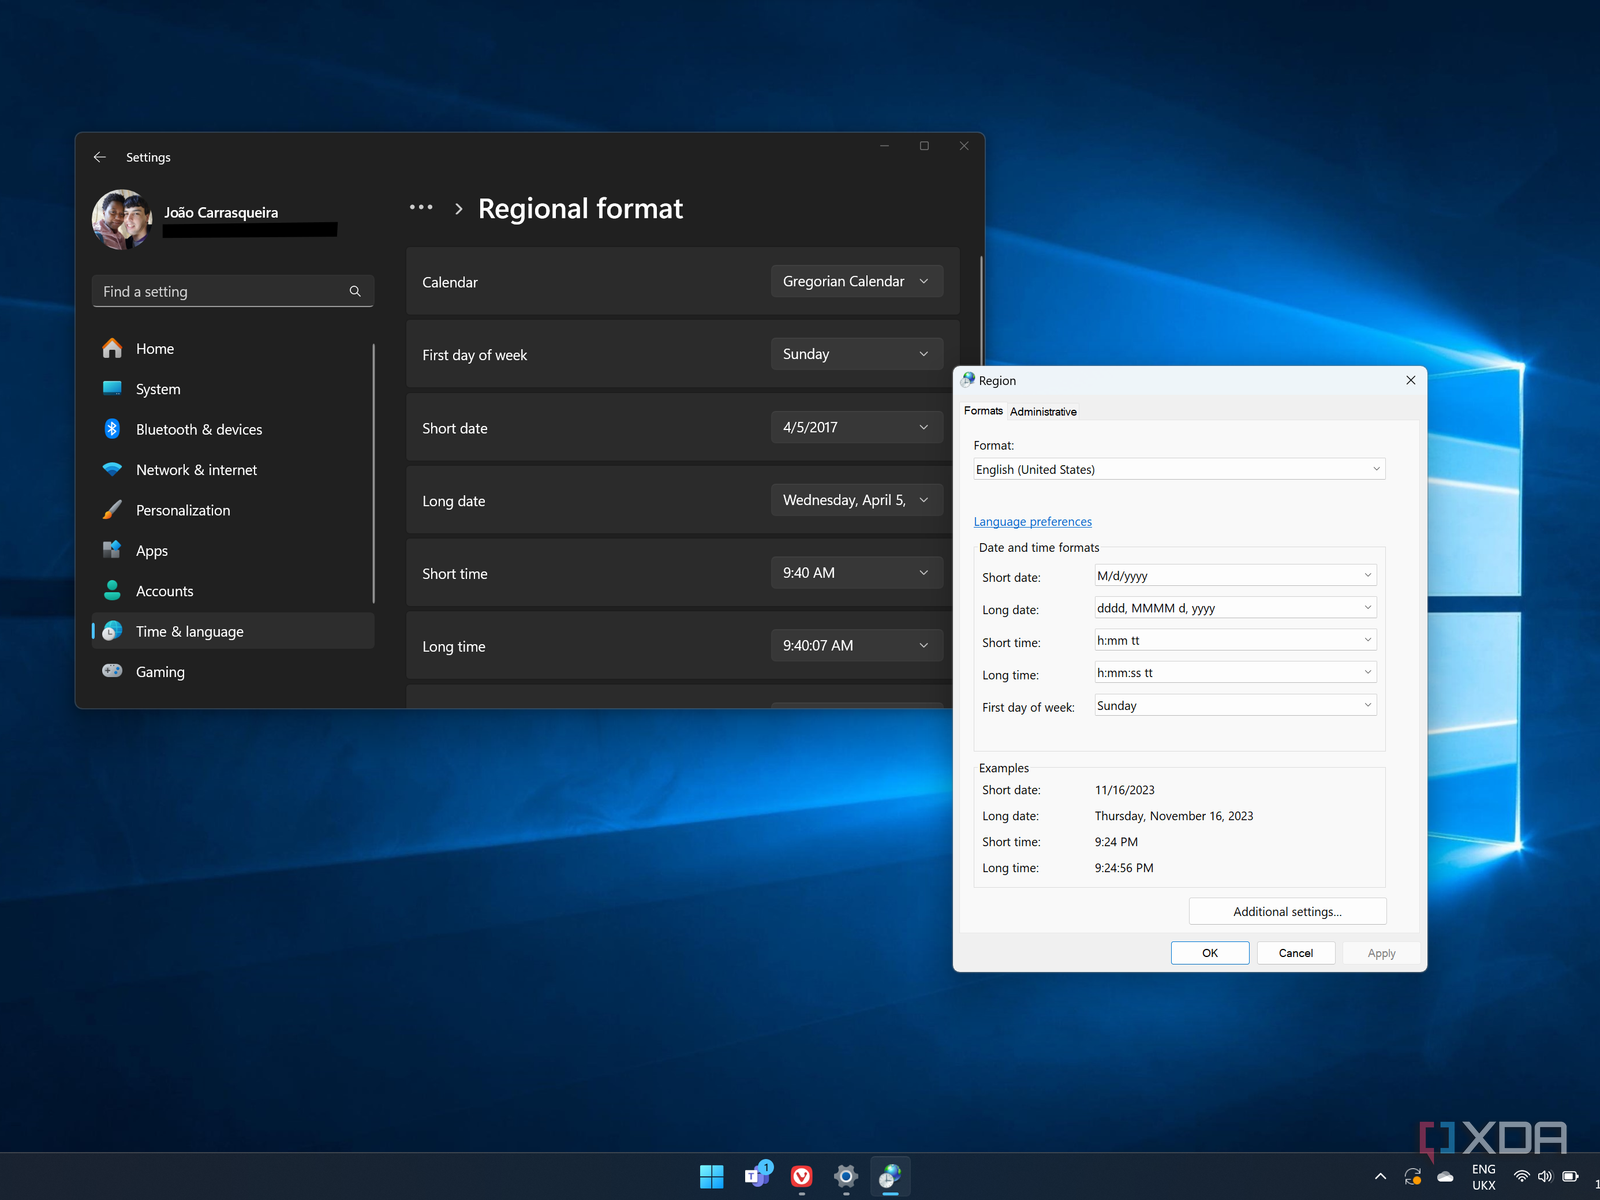The height and width of the screenshot is (1200, 1600).
Task: Click the Settings back arrow icon
Action: coord(99,157)
